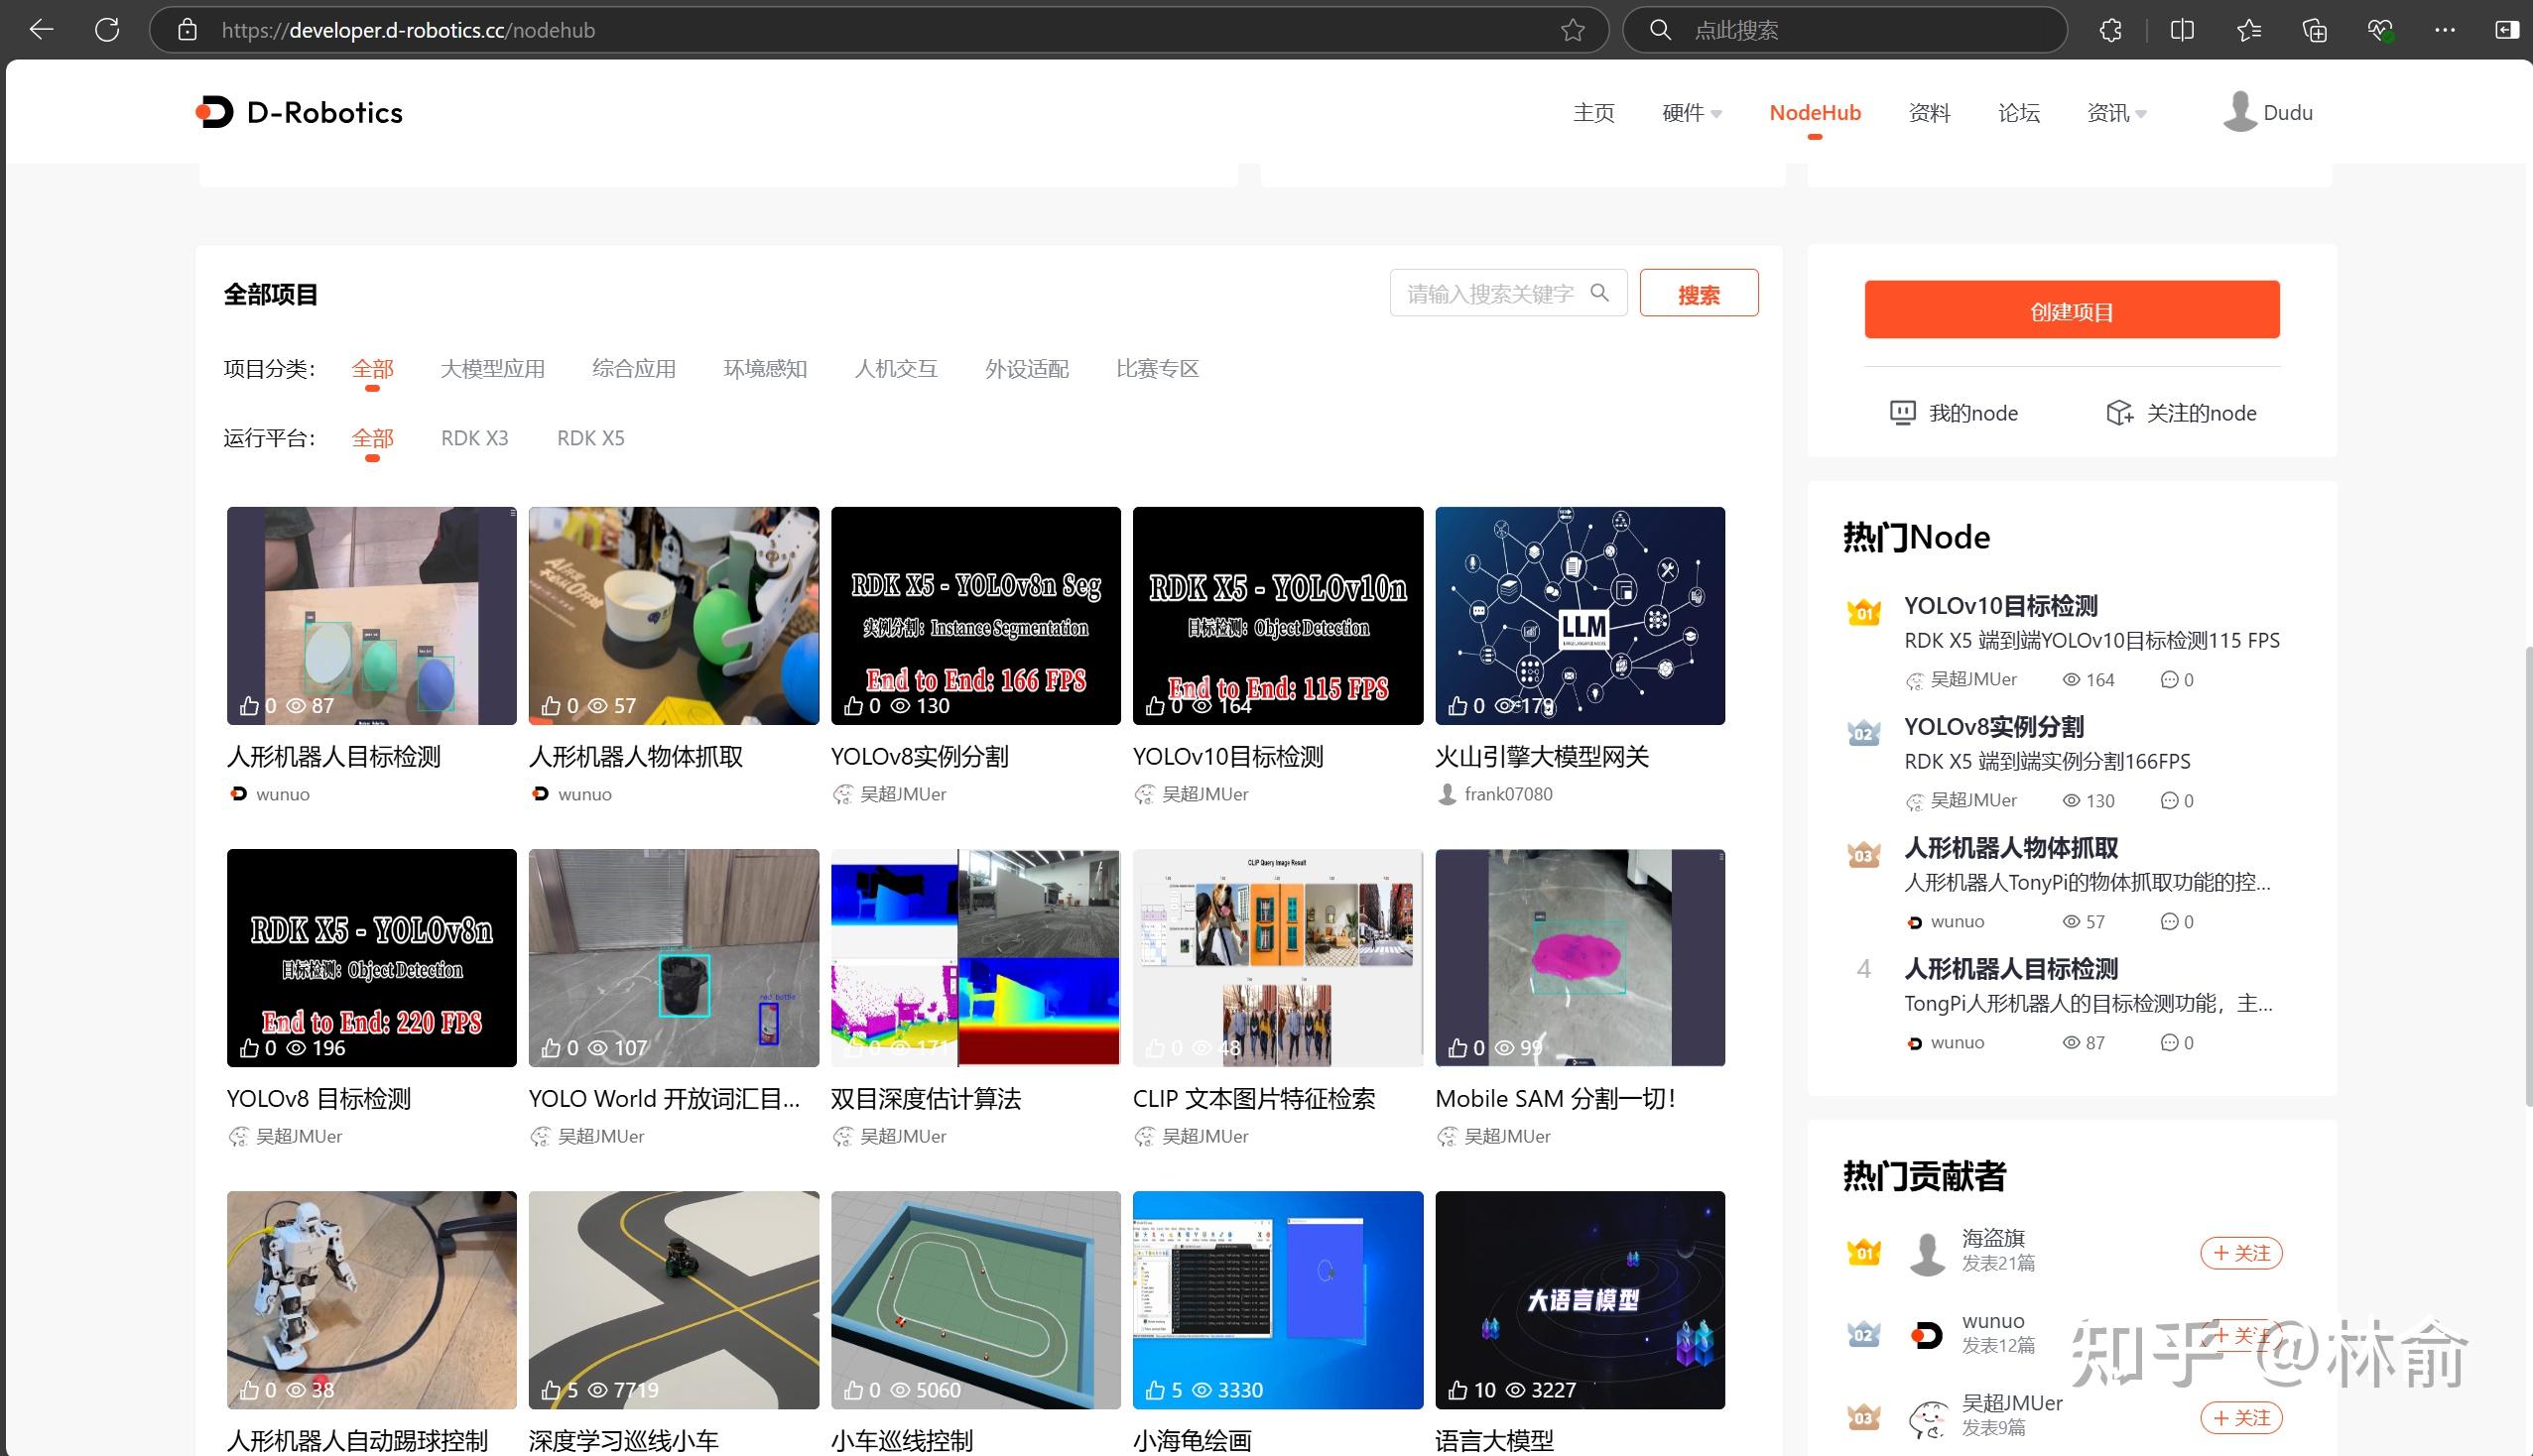Click the thumbs-up icon on 人形机器人目标检测 card
The image size is (2533, 1456).
[x=250, y=705]
